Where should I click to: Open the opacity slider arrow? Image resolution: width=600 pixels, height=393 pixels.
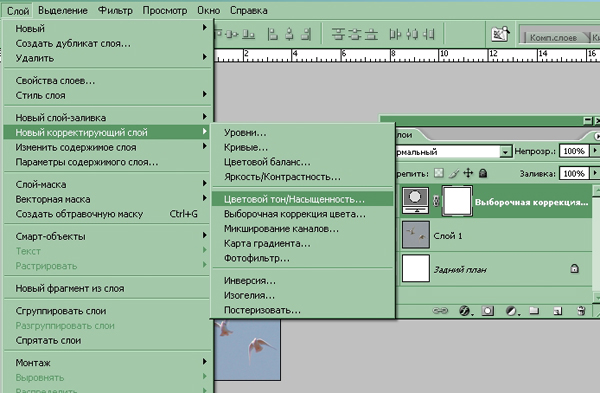click(595, 151)
